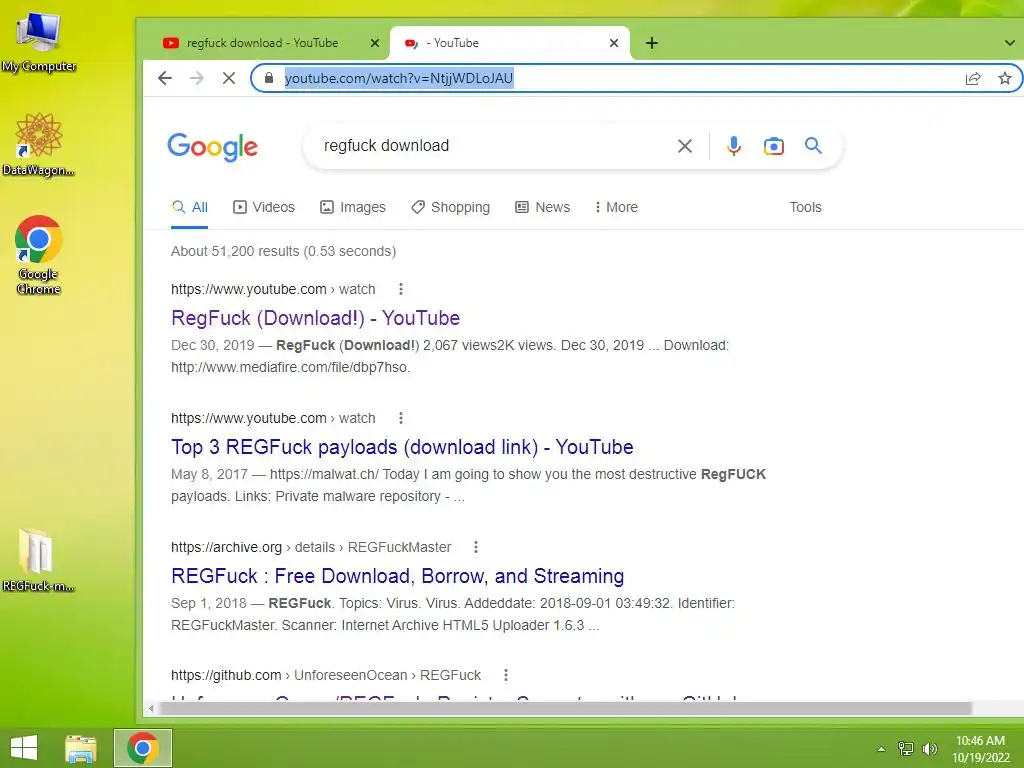1024x768 pixels.
Task: Click the browser forward arrow
Action: 197,78
